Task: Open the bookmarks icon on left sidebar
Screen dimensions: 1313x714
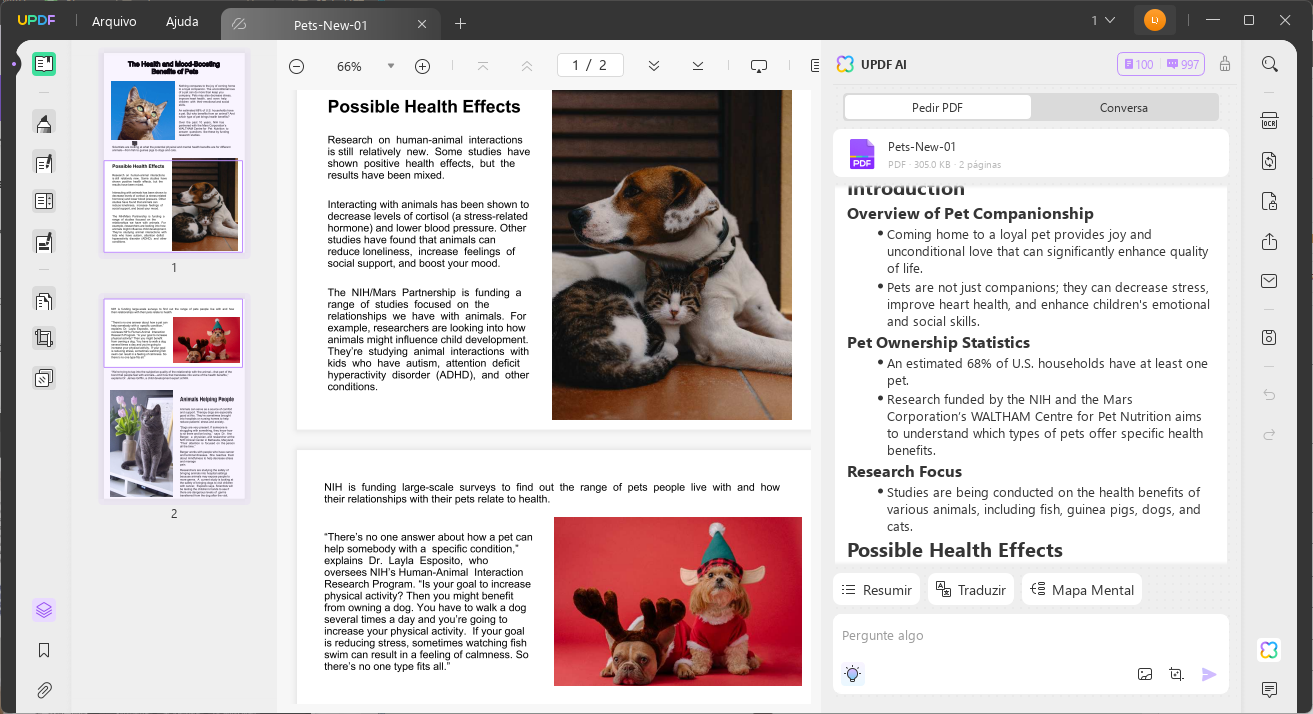Action: coord(43,650)
